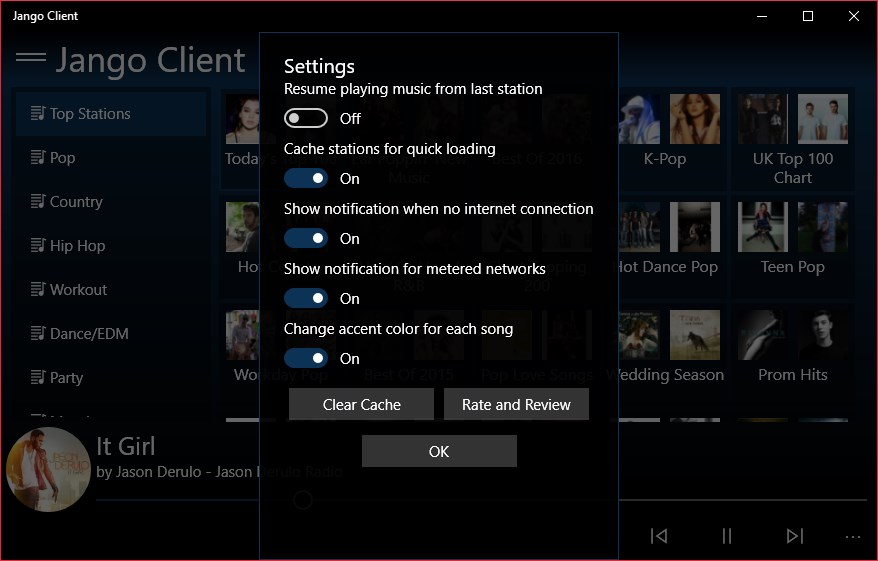Click the playlist icon beside Party
Viewport: 878px width, 561px height.
(x=38, y=377)
